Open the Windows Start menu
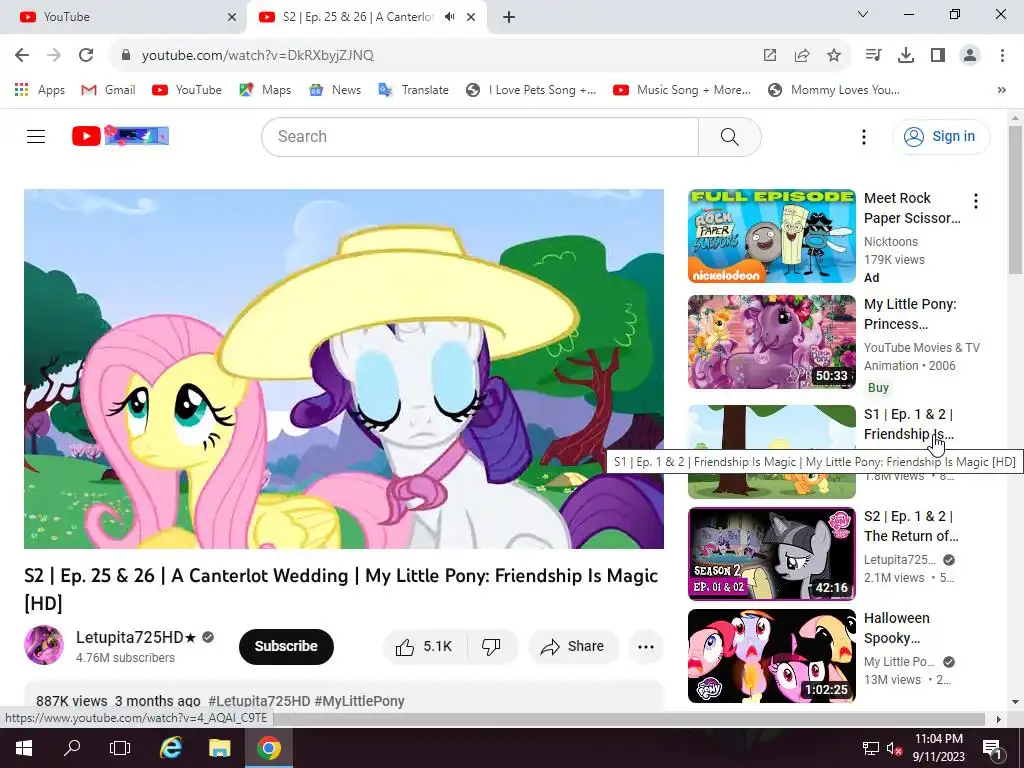 pos(24,748)
